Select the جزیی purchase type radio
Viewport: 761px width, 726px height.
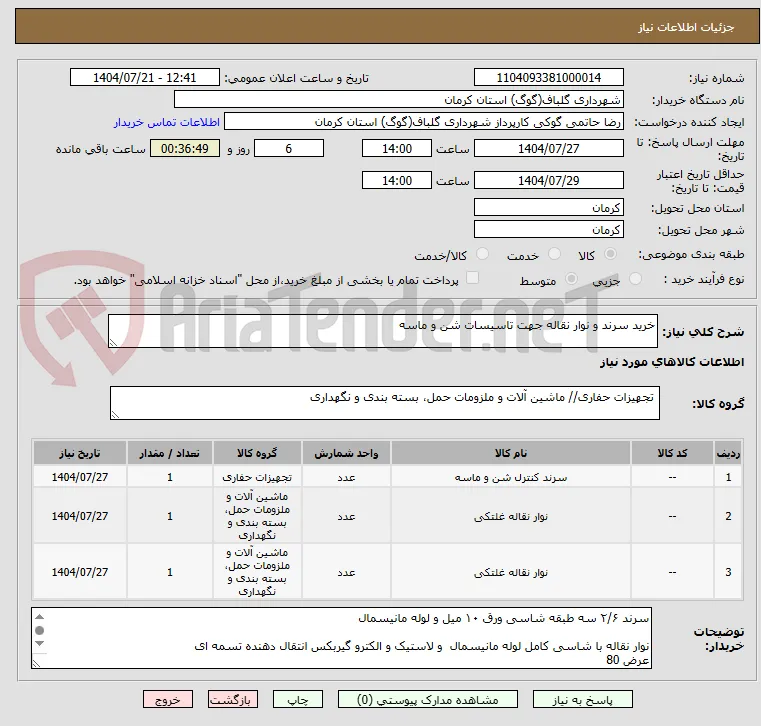635,279
